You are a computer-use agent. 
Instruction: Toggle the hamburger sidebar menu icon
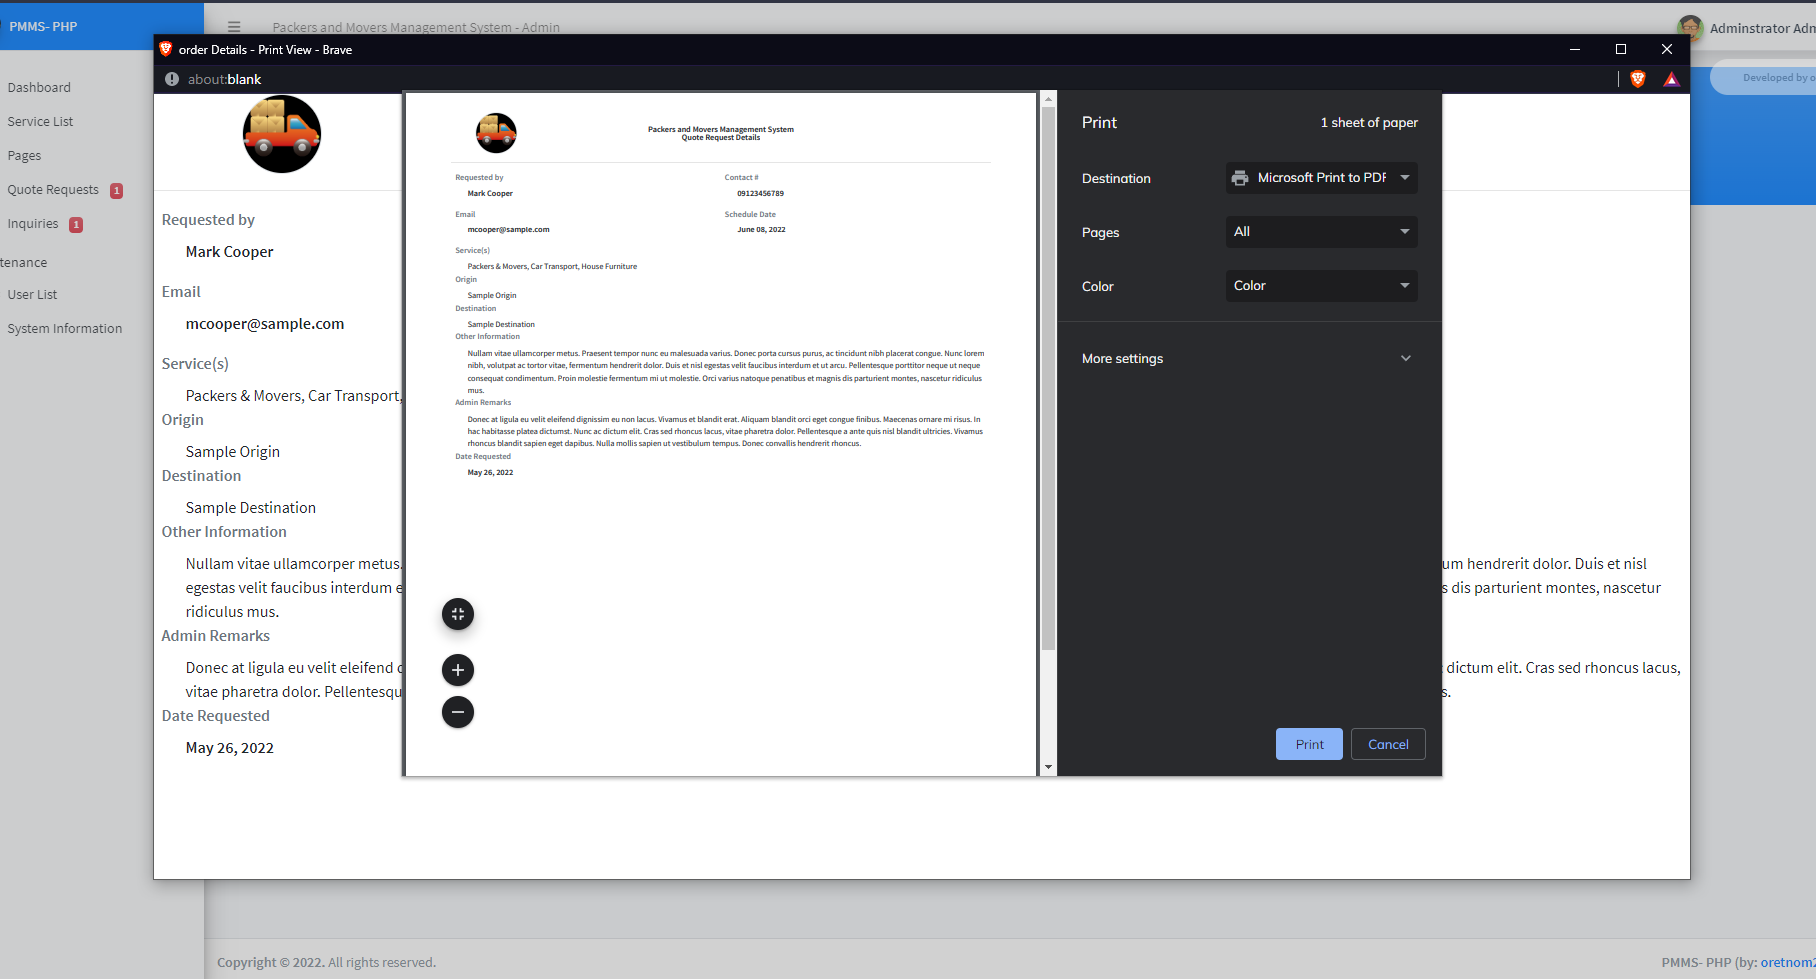(x=234, y=27)
